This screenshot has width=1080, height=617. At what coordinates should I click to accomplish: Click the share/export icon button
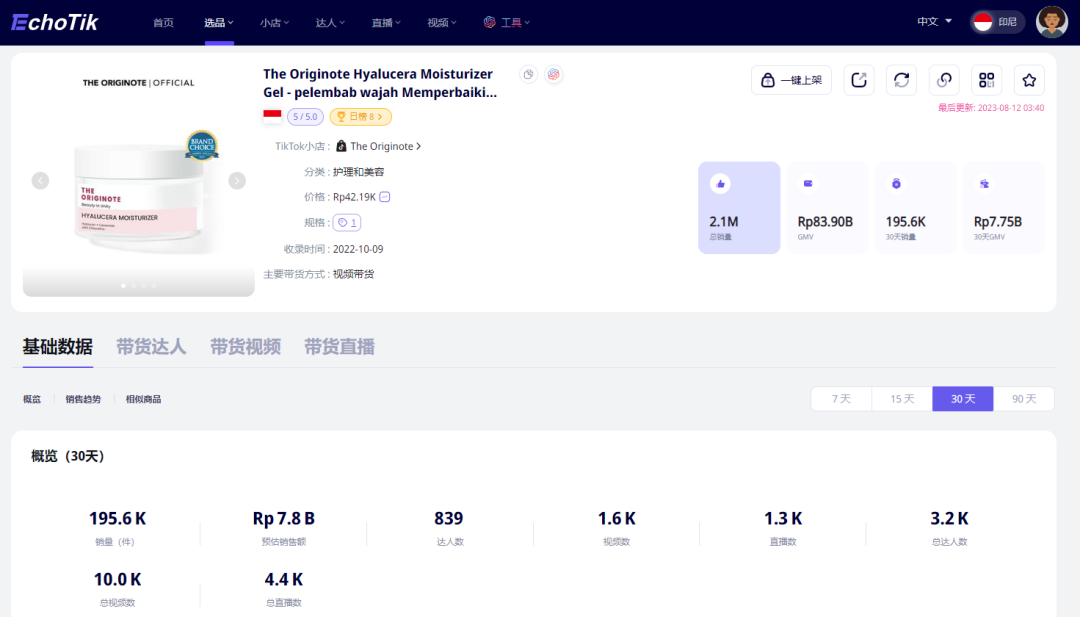[859, 80]
